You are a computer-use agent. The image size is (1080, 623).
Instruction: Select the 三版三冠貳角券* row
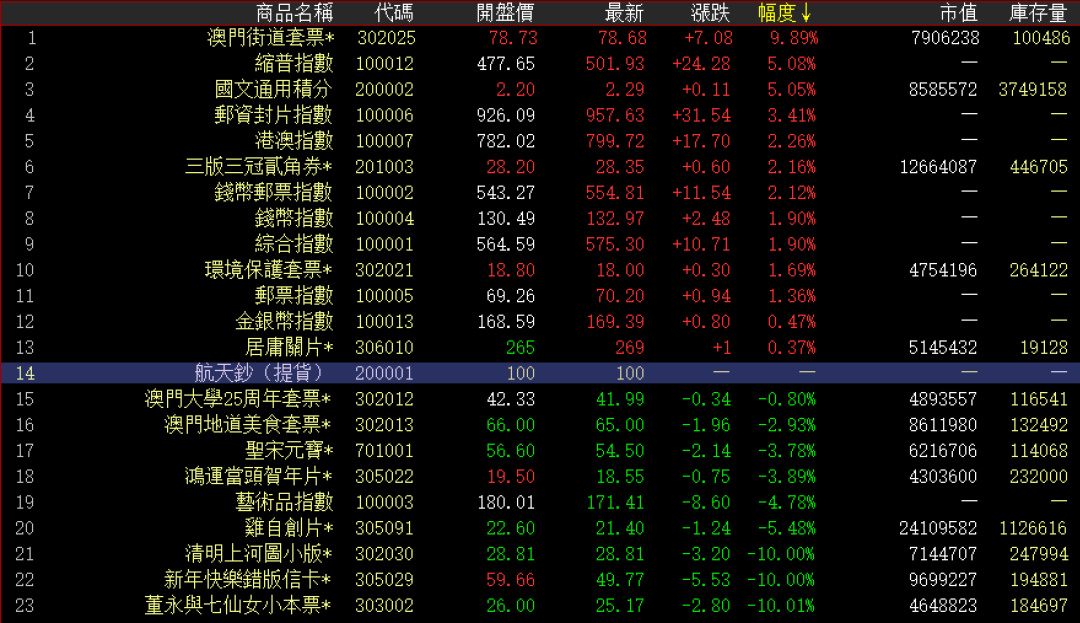pyautogui.click(x=540, y=167)
